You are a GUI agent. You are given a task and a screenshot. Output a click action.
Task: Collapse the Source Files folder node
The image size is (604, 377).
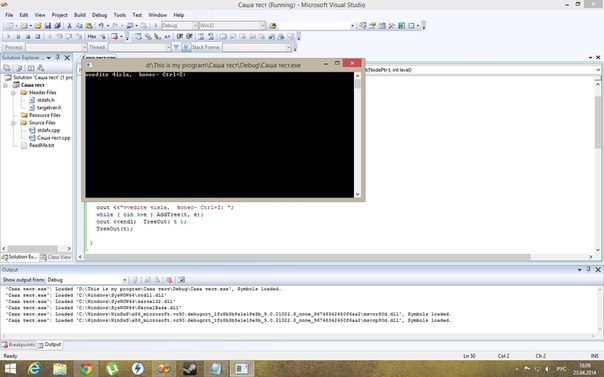coord(13,123)
